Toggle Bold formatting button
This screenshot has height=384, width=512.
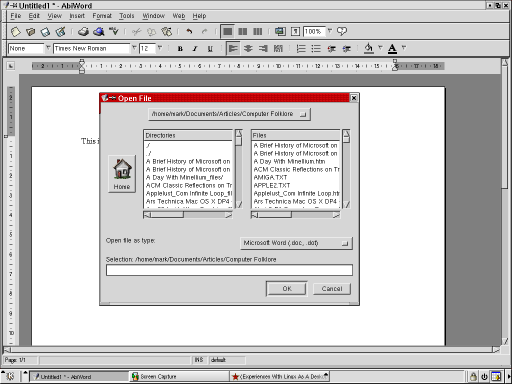point(180,49)
